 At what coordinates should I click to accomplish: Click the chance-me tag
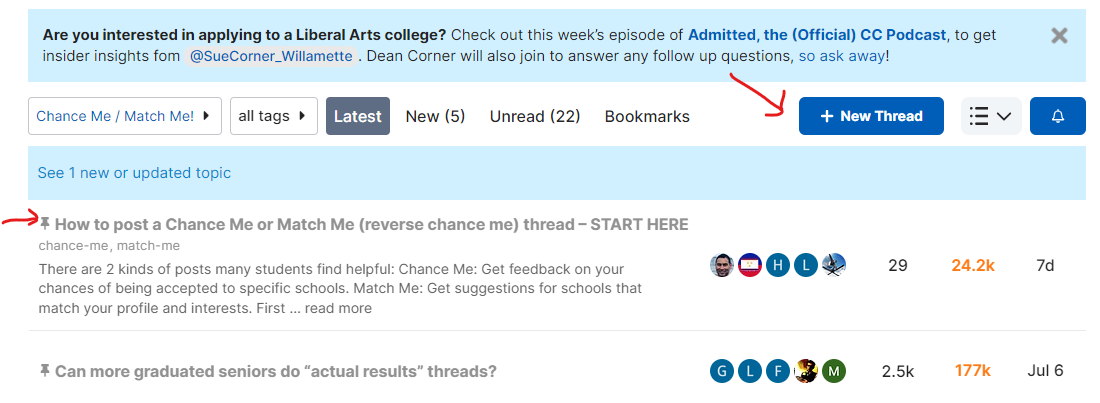(74, 246)
